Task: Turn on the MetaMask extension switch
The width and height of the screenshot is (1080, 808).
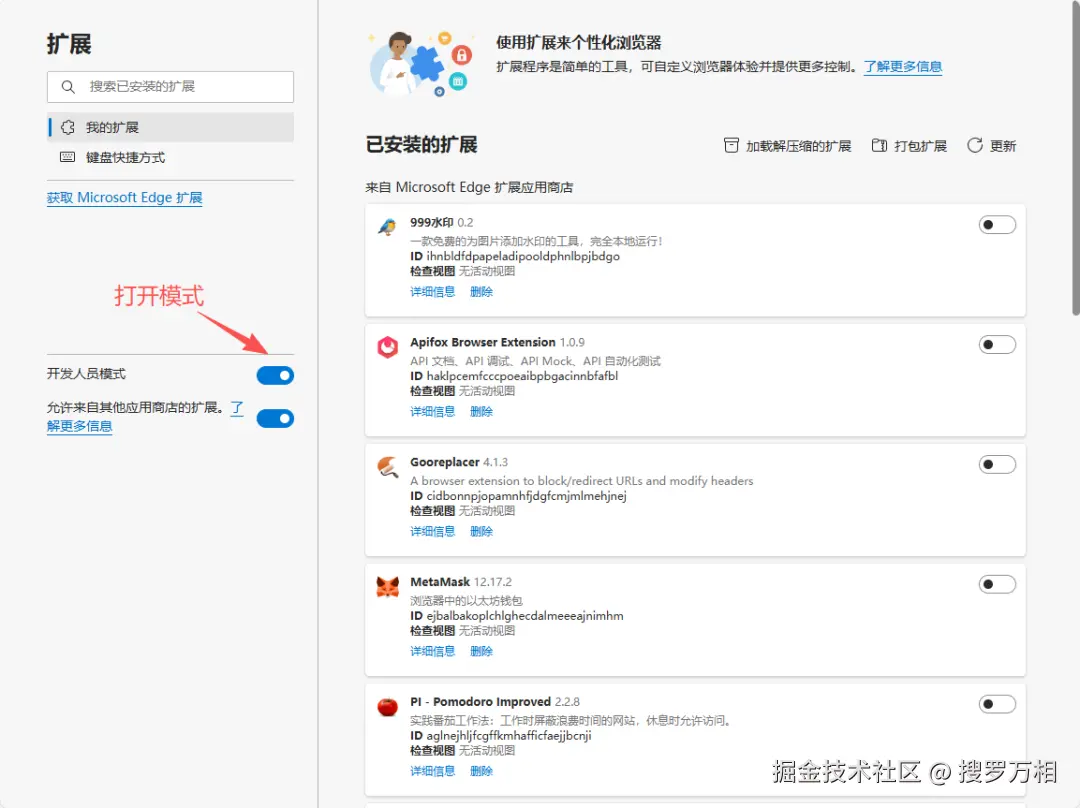Action: coord(997,584)
